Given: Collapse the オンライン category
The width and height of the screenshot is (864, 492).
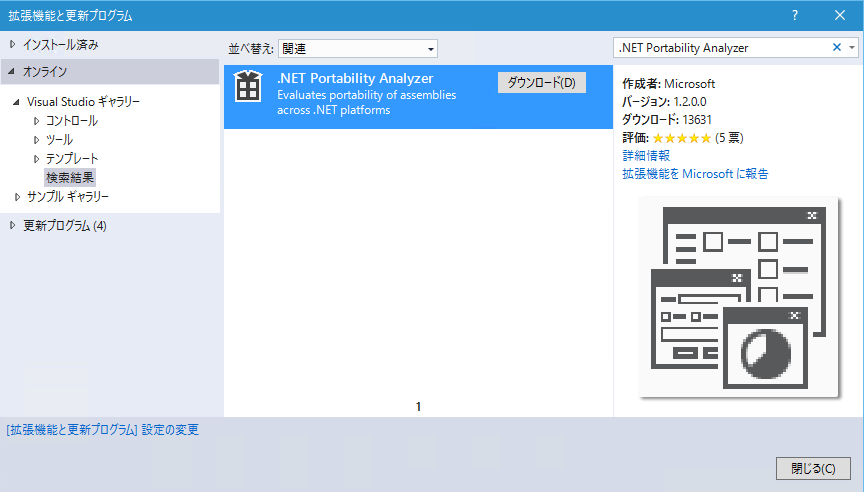Looking at the screenshot, I should [x=12, y=72].
